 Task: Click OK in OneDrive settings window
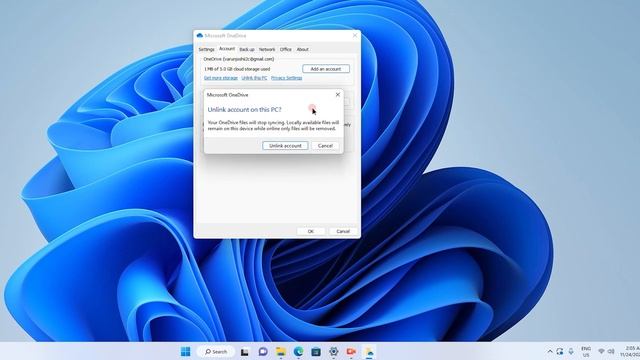[311, 231]
